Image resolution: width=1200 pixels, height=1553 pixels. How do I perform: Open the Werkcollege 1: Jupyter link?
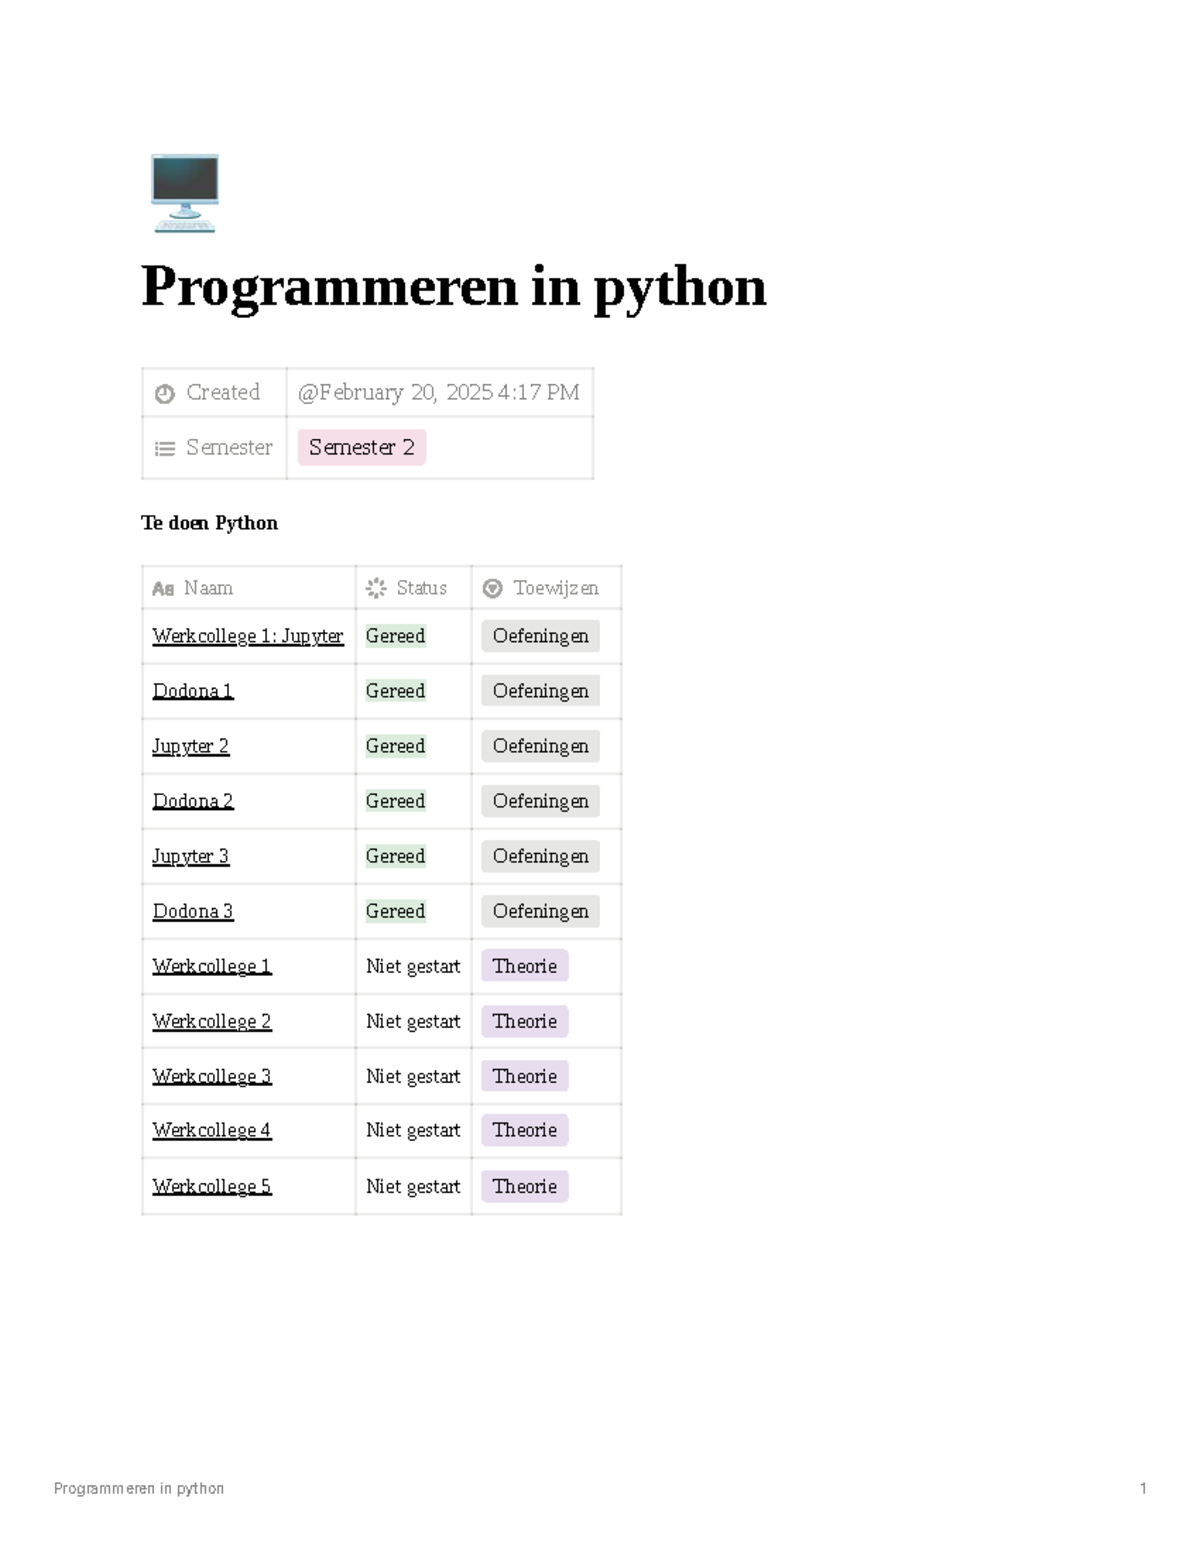point(248,636)
